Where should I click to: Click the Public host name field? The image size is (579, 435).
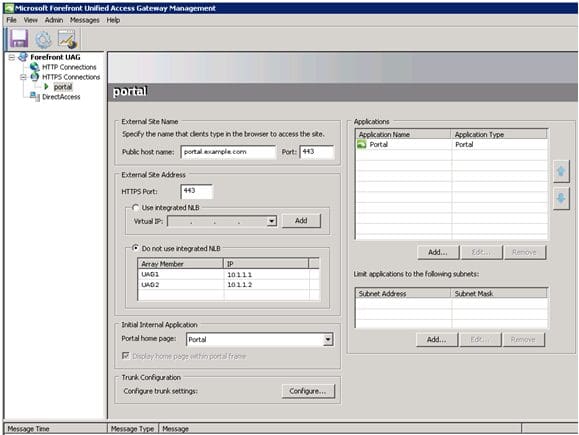click(228, 152)
